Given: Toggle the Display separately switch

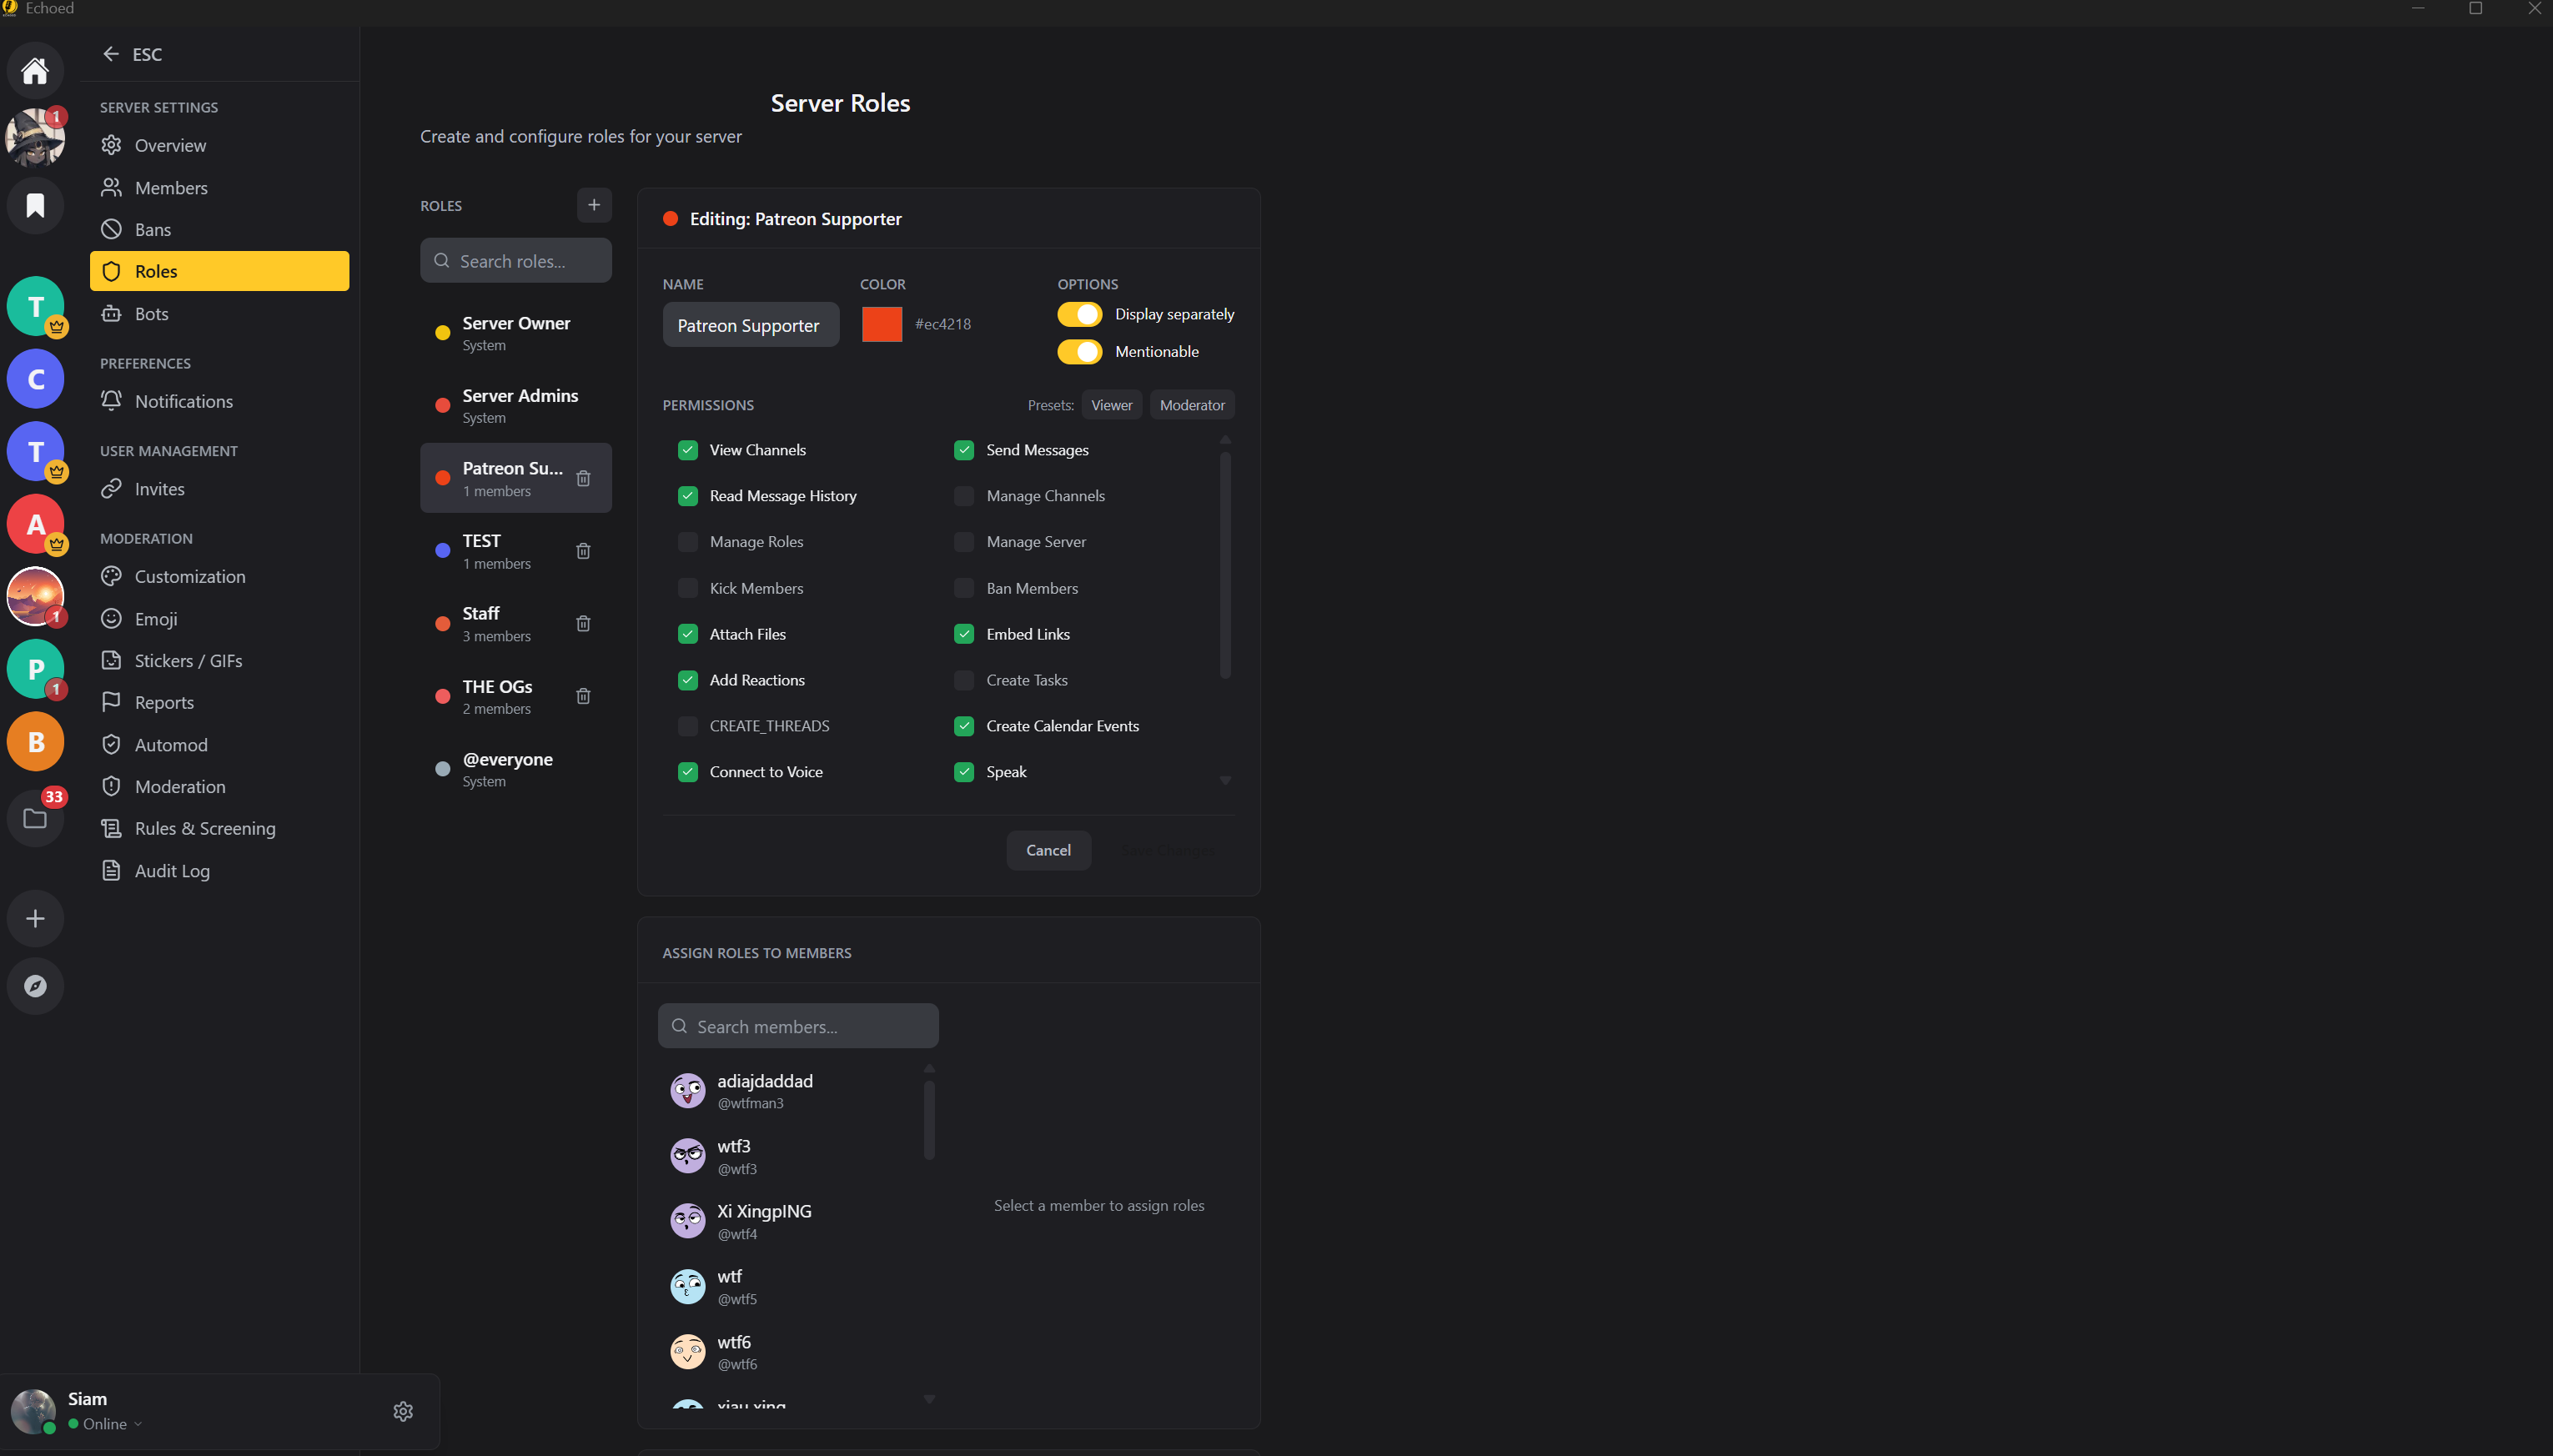Looking at the screenshot, I should (1079, 314).
